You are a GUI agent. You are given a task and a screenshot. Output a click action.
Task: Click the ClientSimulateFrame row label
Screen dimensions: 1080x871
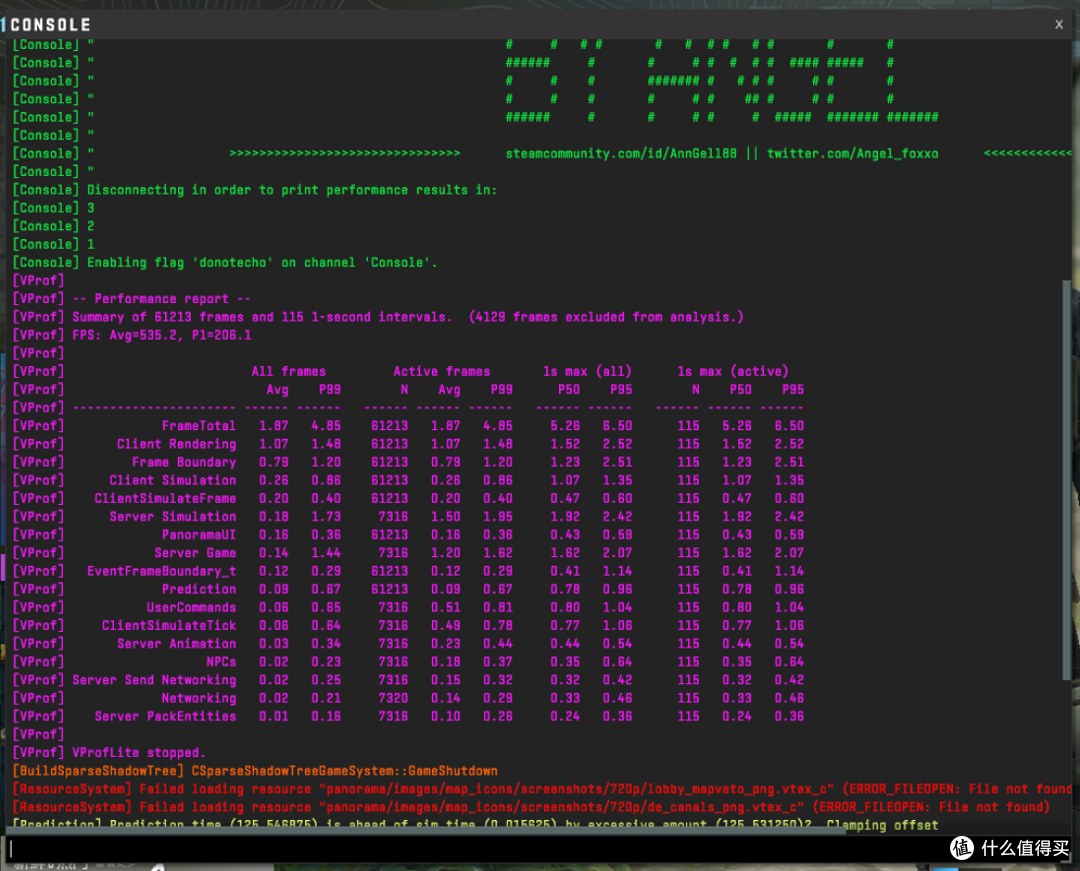[x=165, y=499]
